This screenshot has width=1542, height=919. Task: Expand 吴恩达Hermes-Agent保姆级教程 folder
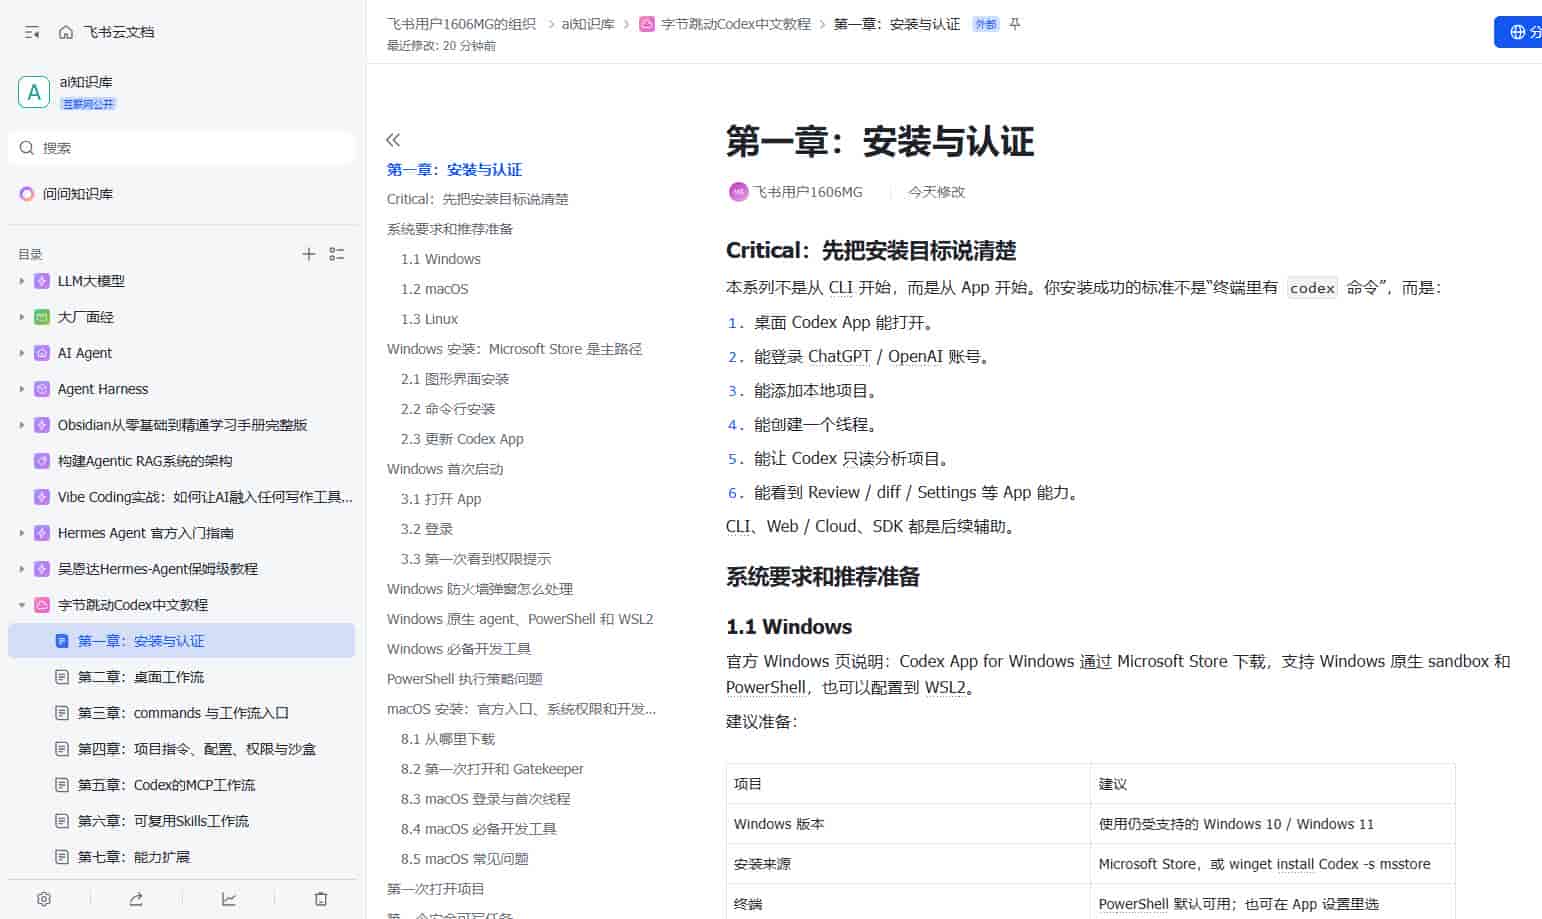22,570
